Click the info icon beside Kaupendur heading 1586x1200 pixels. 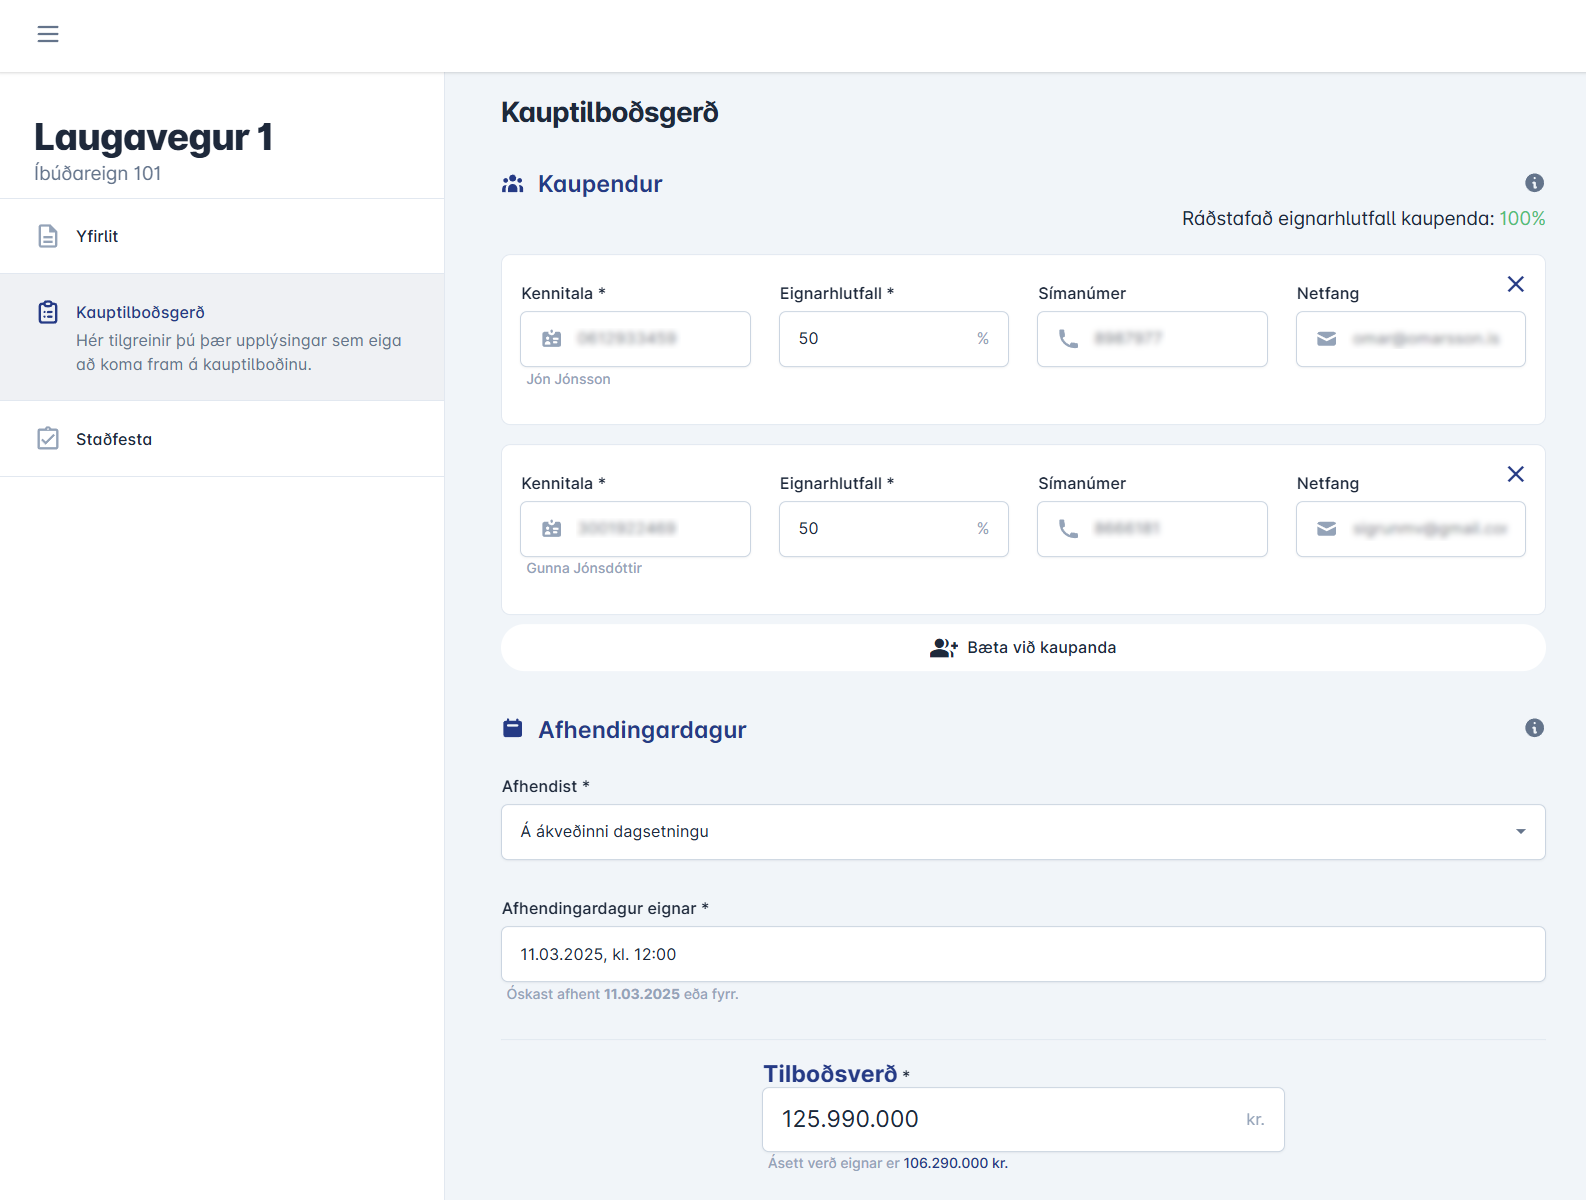(1534, 183)
